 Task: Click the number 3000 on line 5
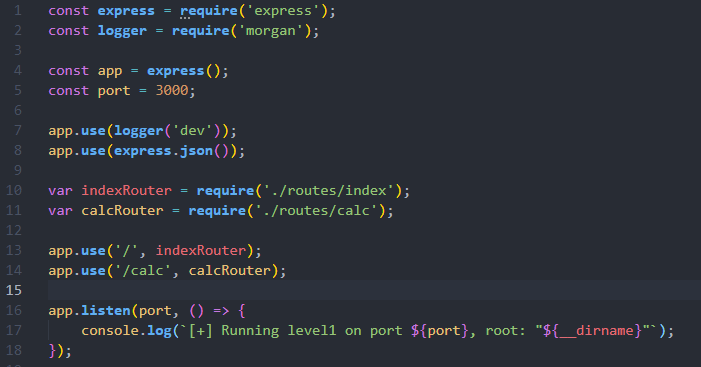click(x=172, y=91)
